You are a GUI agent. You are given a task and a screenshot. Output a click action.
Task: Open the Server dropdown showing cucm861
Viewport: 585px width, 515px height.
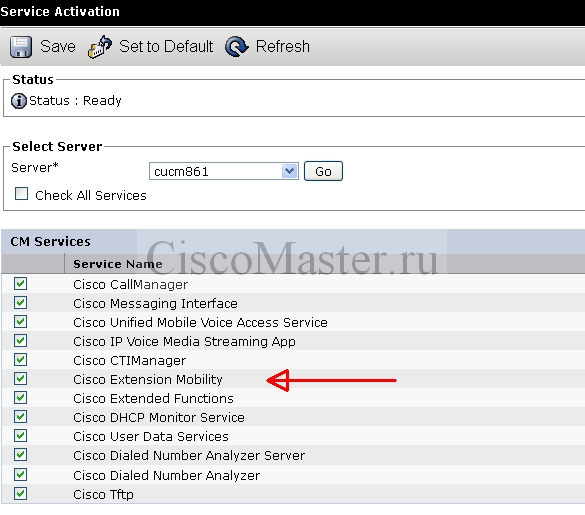coord(223,171)
